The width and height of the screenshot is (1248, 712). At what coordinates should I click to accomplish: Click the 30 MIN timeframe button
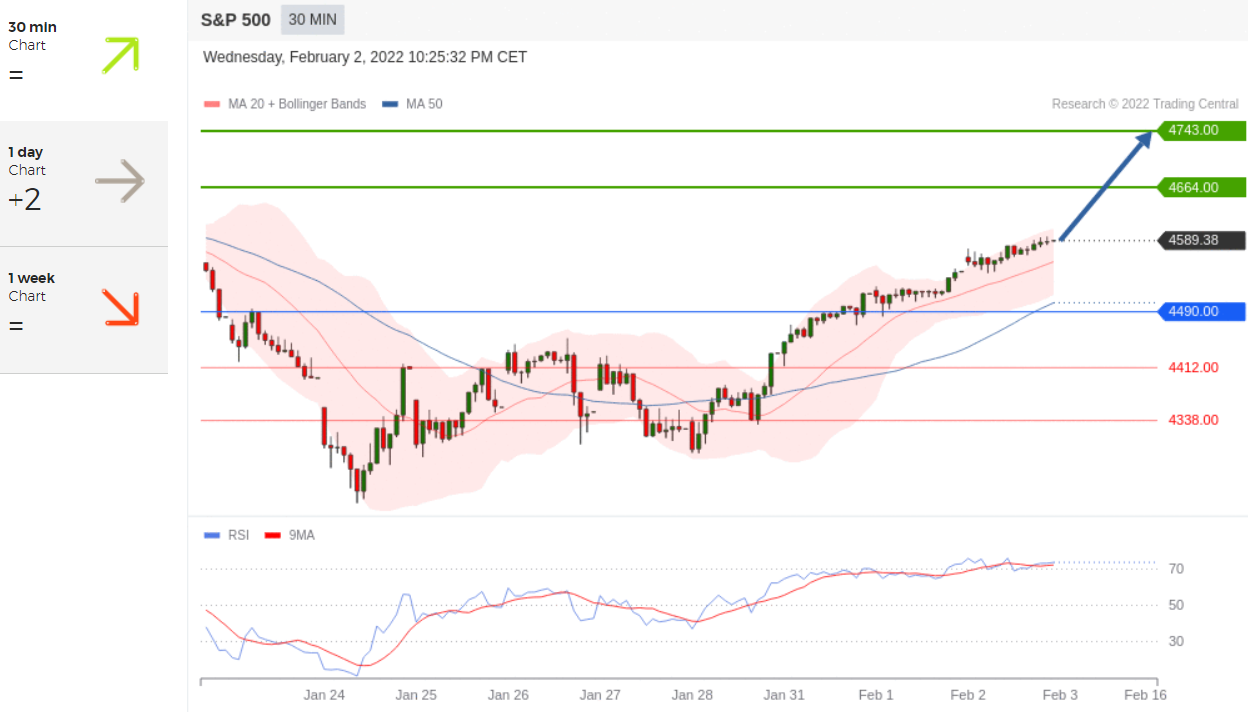point(313,19)
